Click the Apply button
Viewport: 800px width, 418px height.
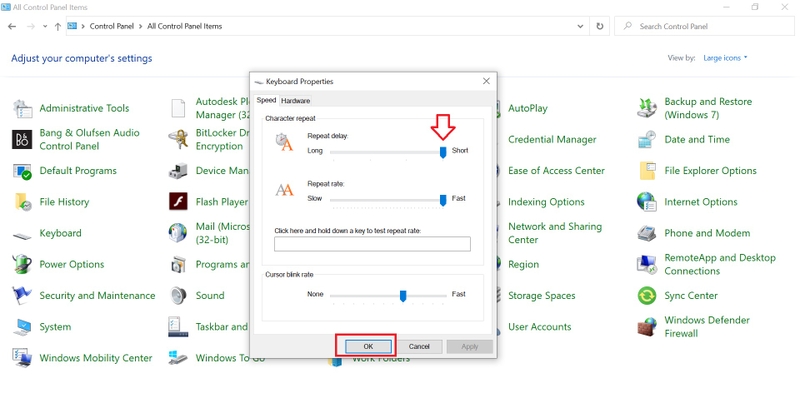click(469, 347)
